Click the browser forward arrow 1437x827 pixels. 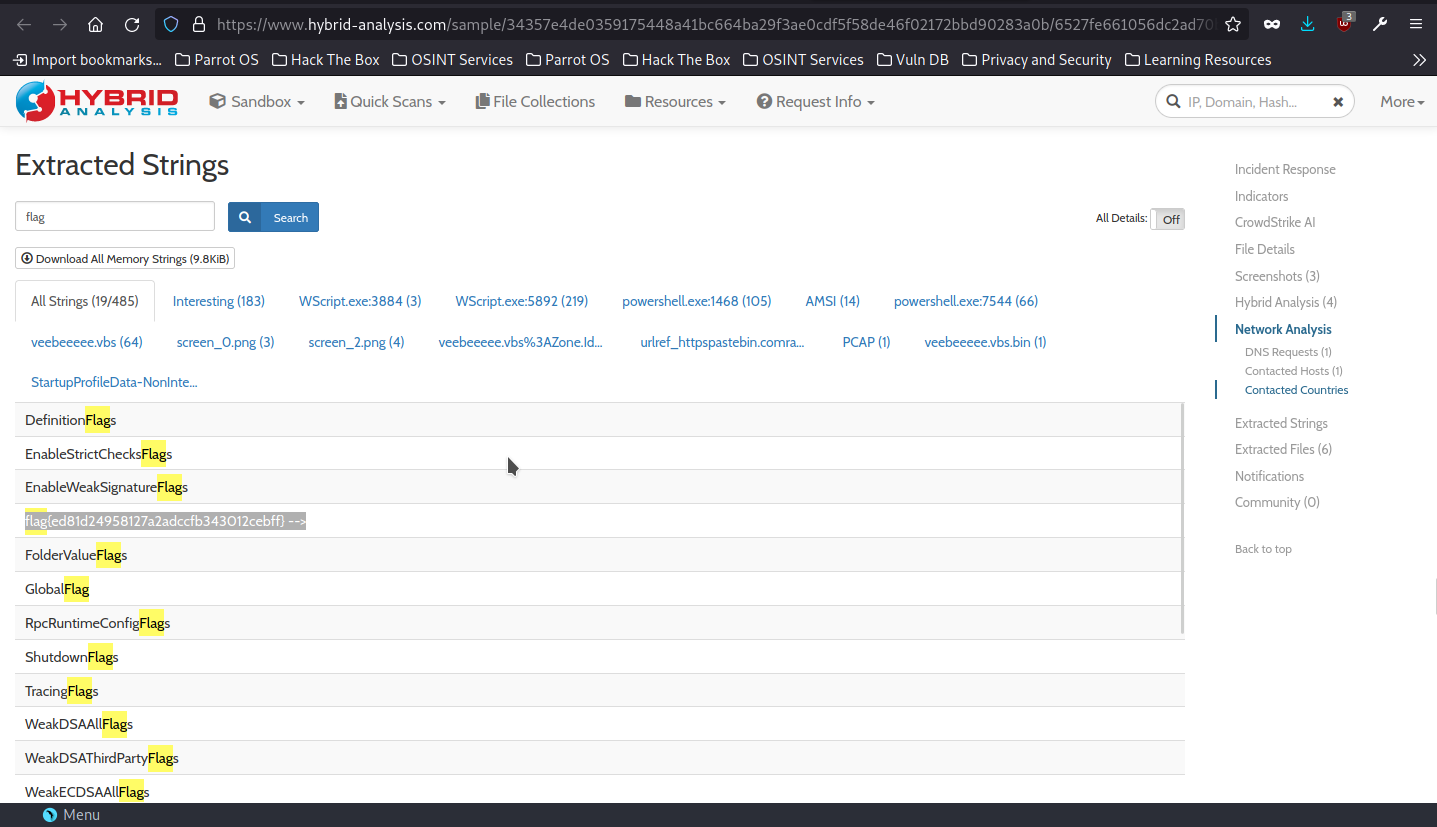(x=60, y=24)
